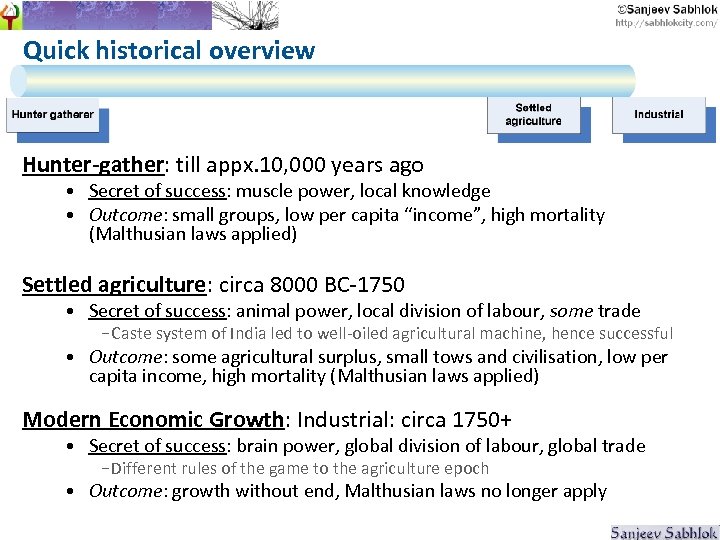720x540 pixels.
Task: Click '(Malthusian laws applied)' under Hunter-gather
Action: pos(193,234)
